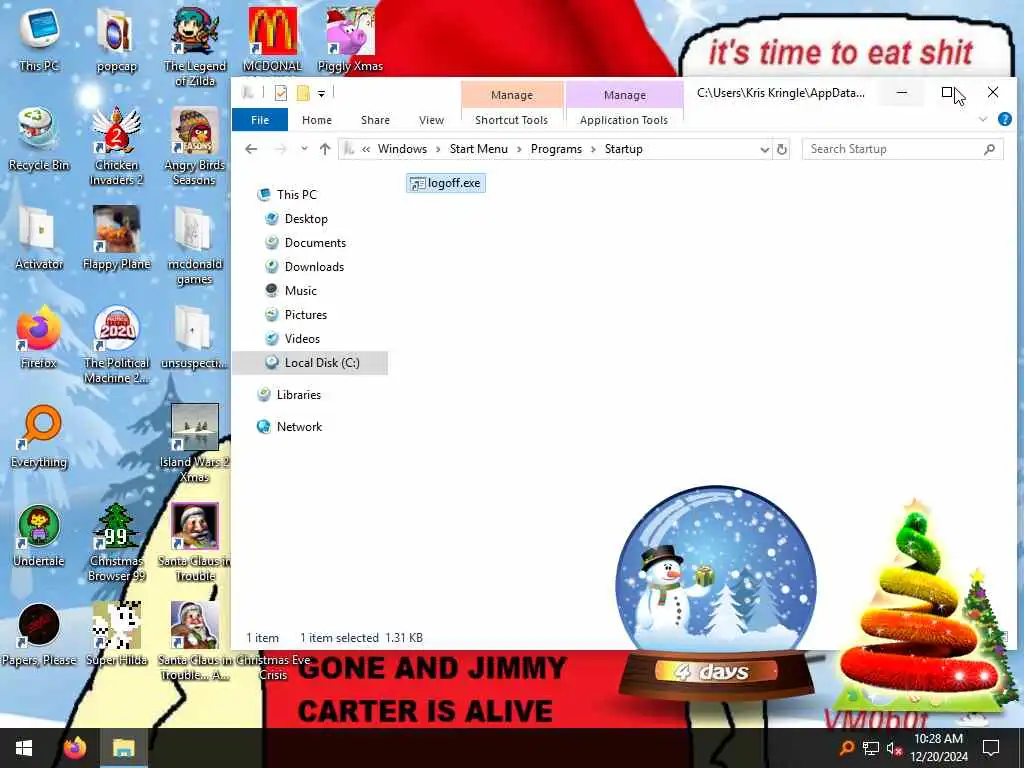Open the Customize Quick Access Toolbar dropdown
The image size is (1024, 768).
[x=321, y=94]
